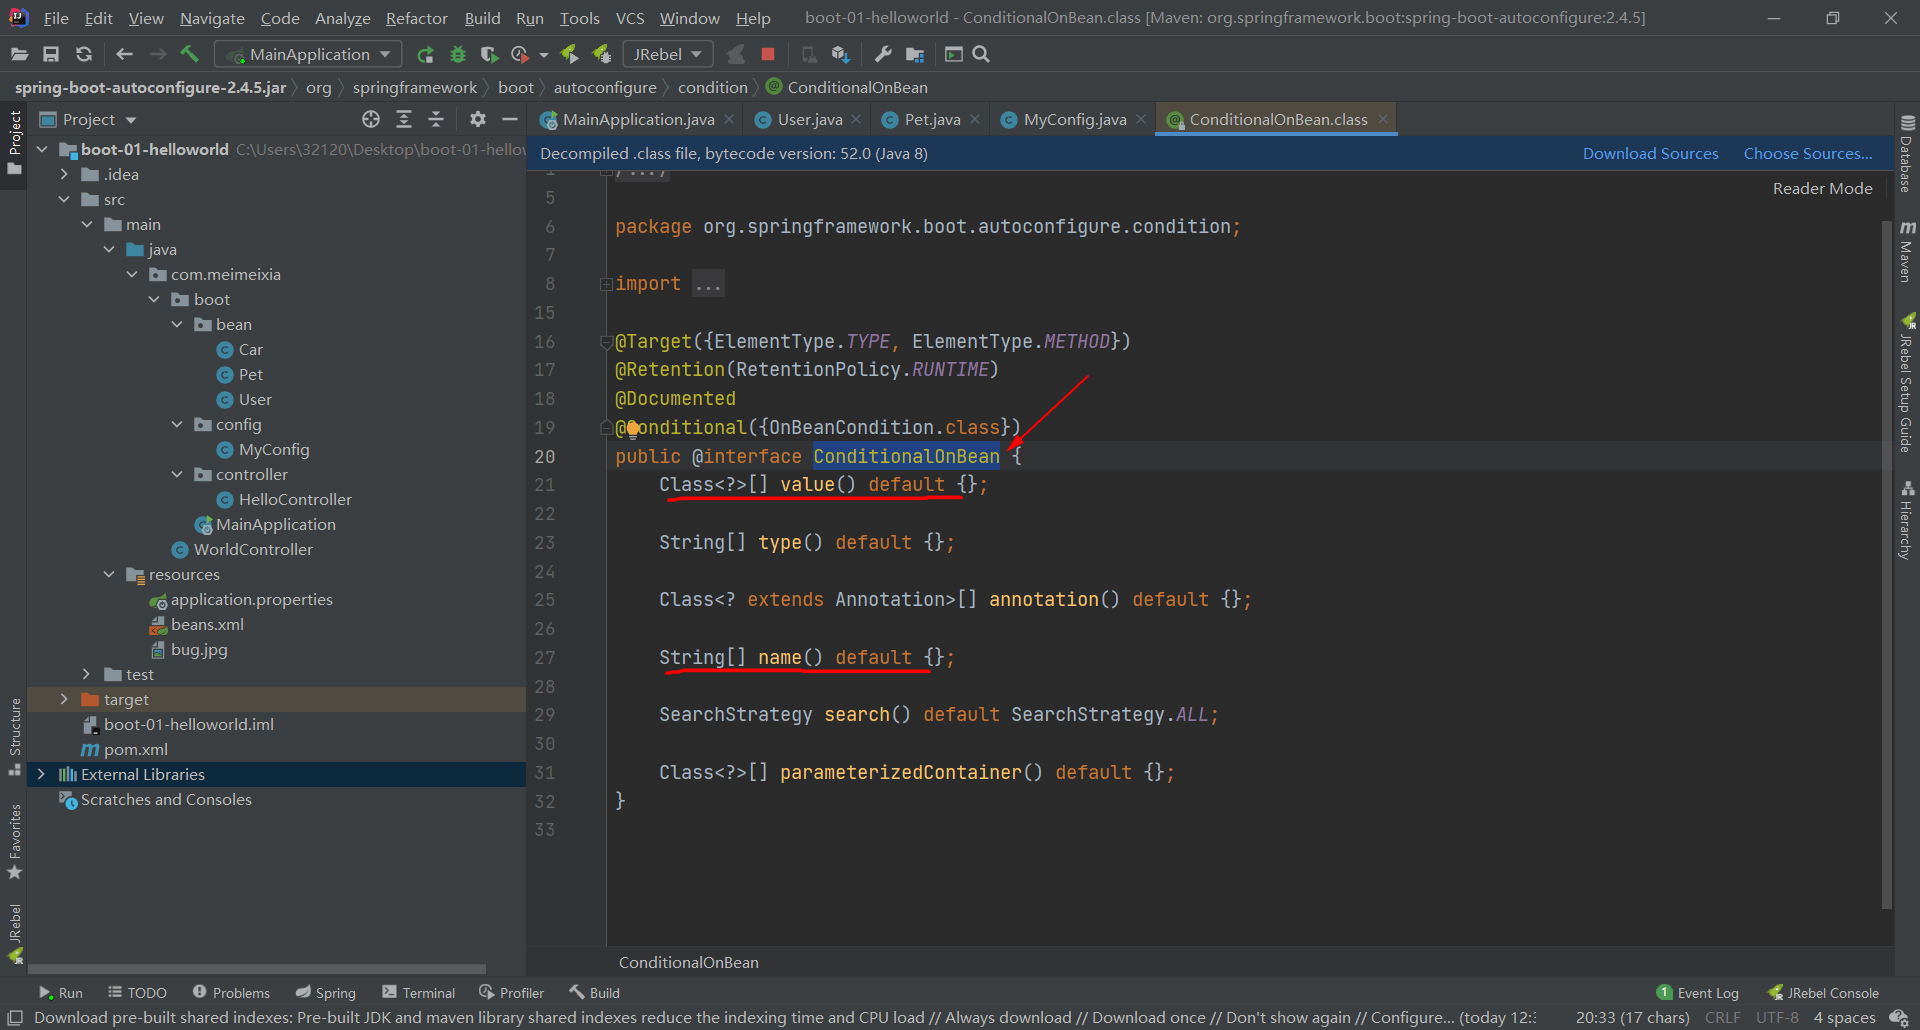The width and height of the screenshot is (1920, 1030).
Task: Close the ConditionalOnBean.class tab
Action: (x=1382, y=119)
